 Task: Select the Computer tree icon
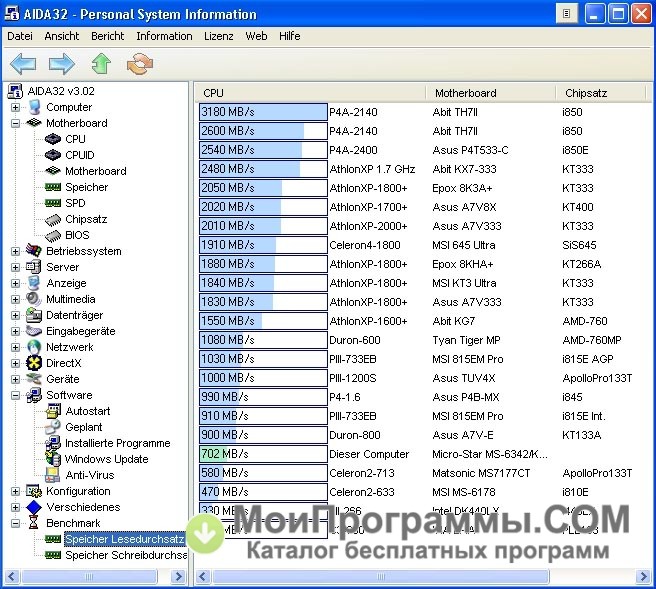click(x=34, y=107)
